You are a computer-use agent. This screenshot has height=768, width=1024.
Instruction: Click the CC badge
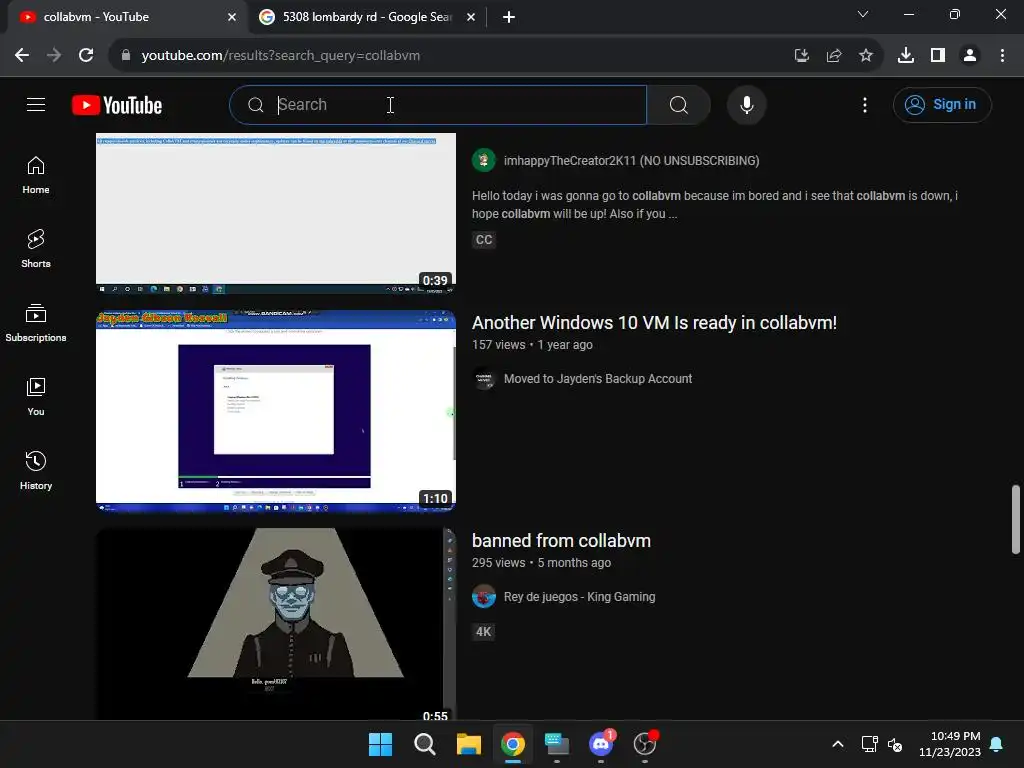[x=484, y=240]
